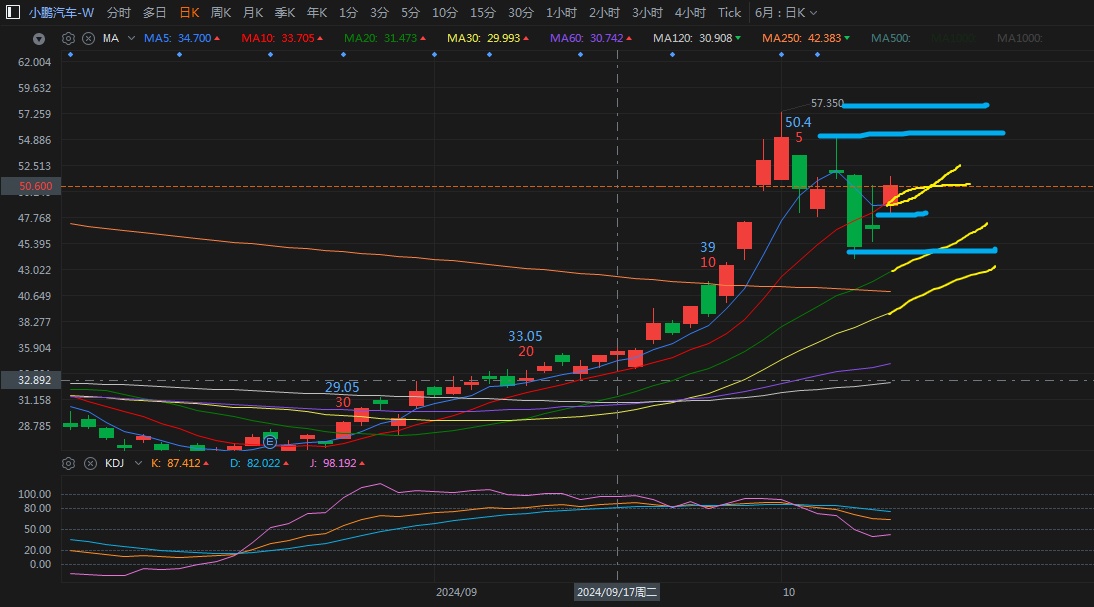Close the KDJ indicator panel

click(x=88, y=463)
